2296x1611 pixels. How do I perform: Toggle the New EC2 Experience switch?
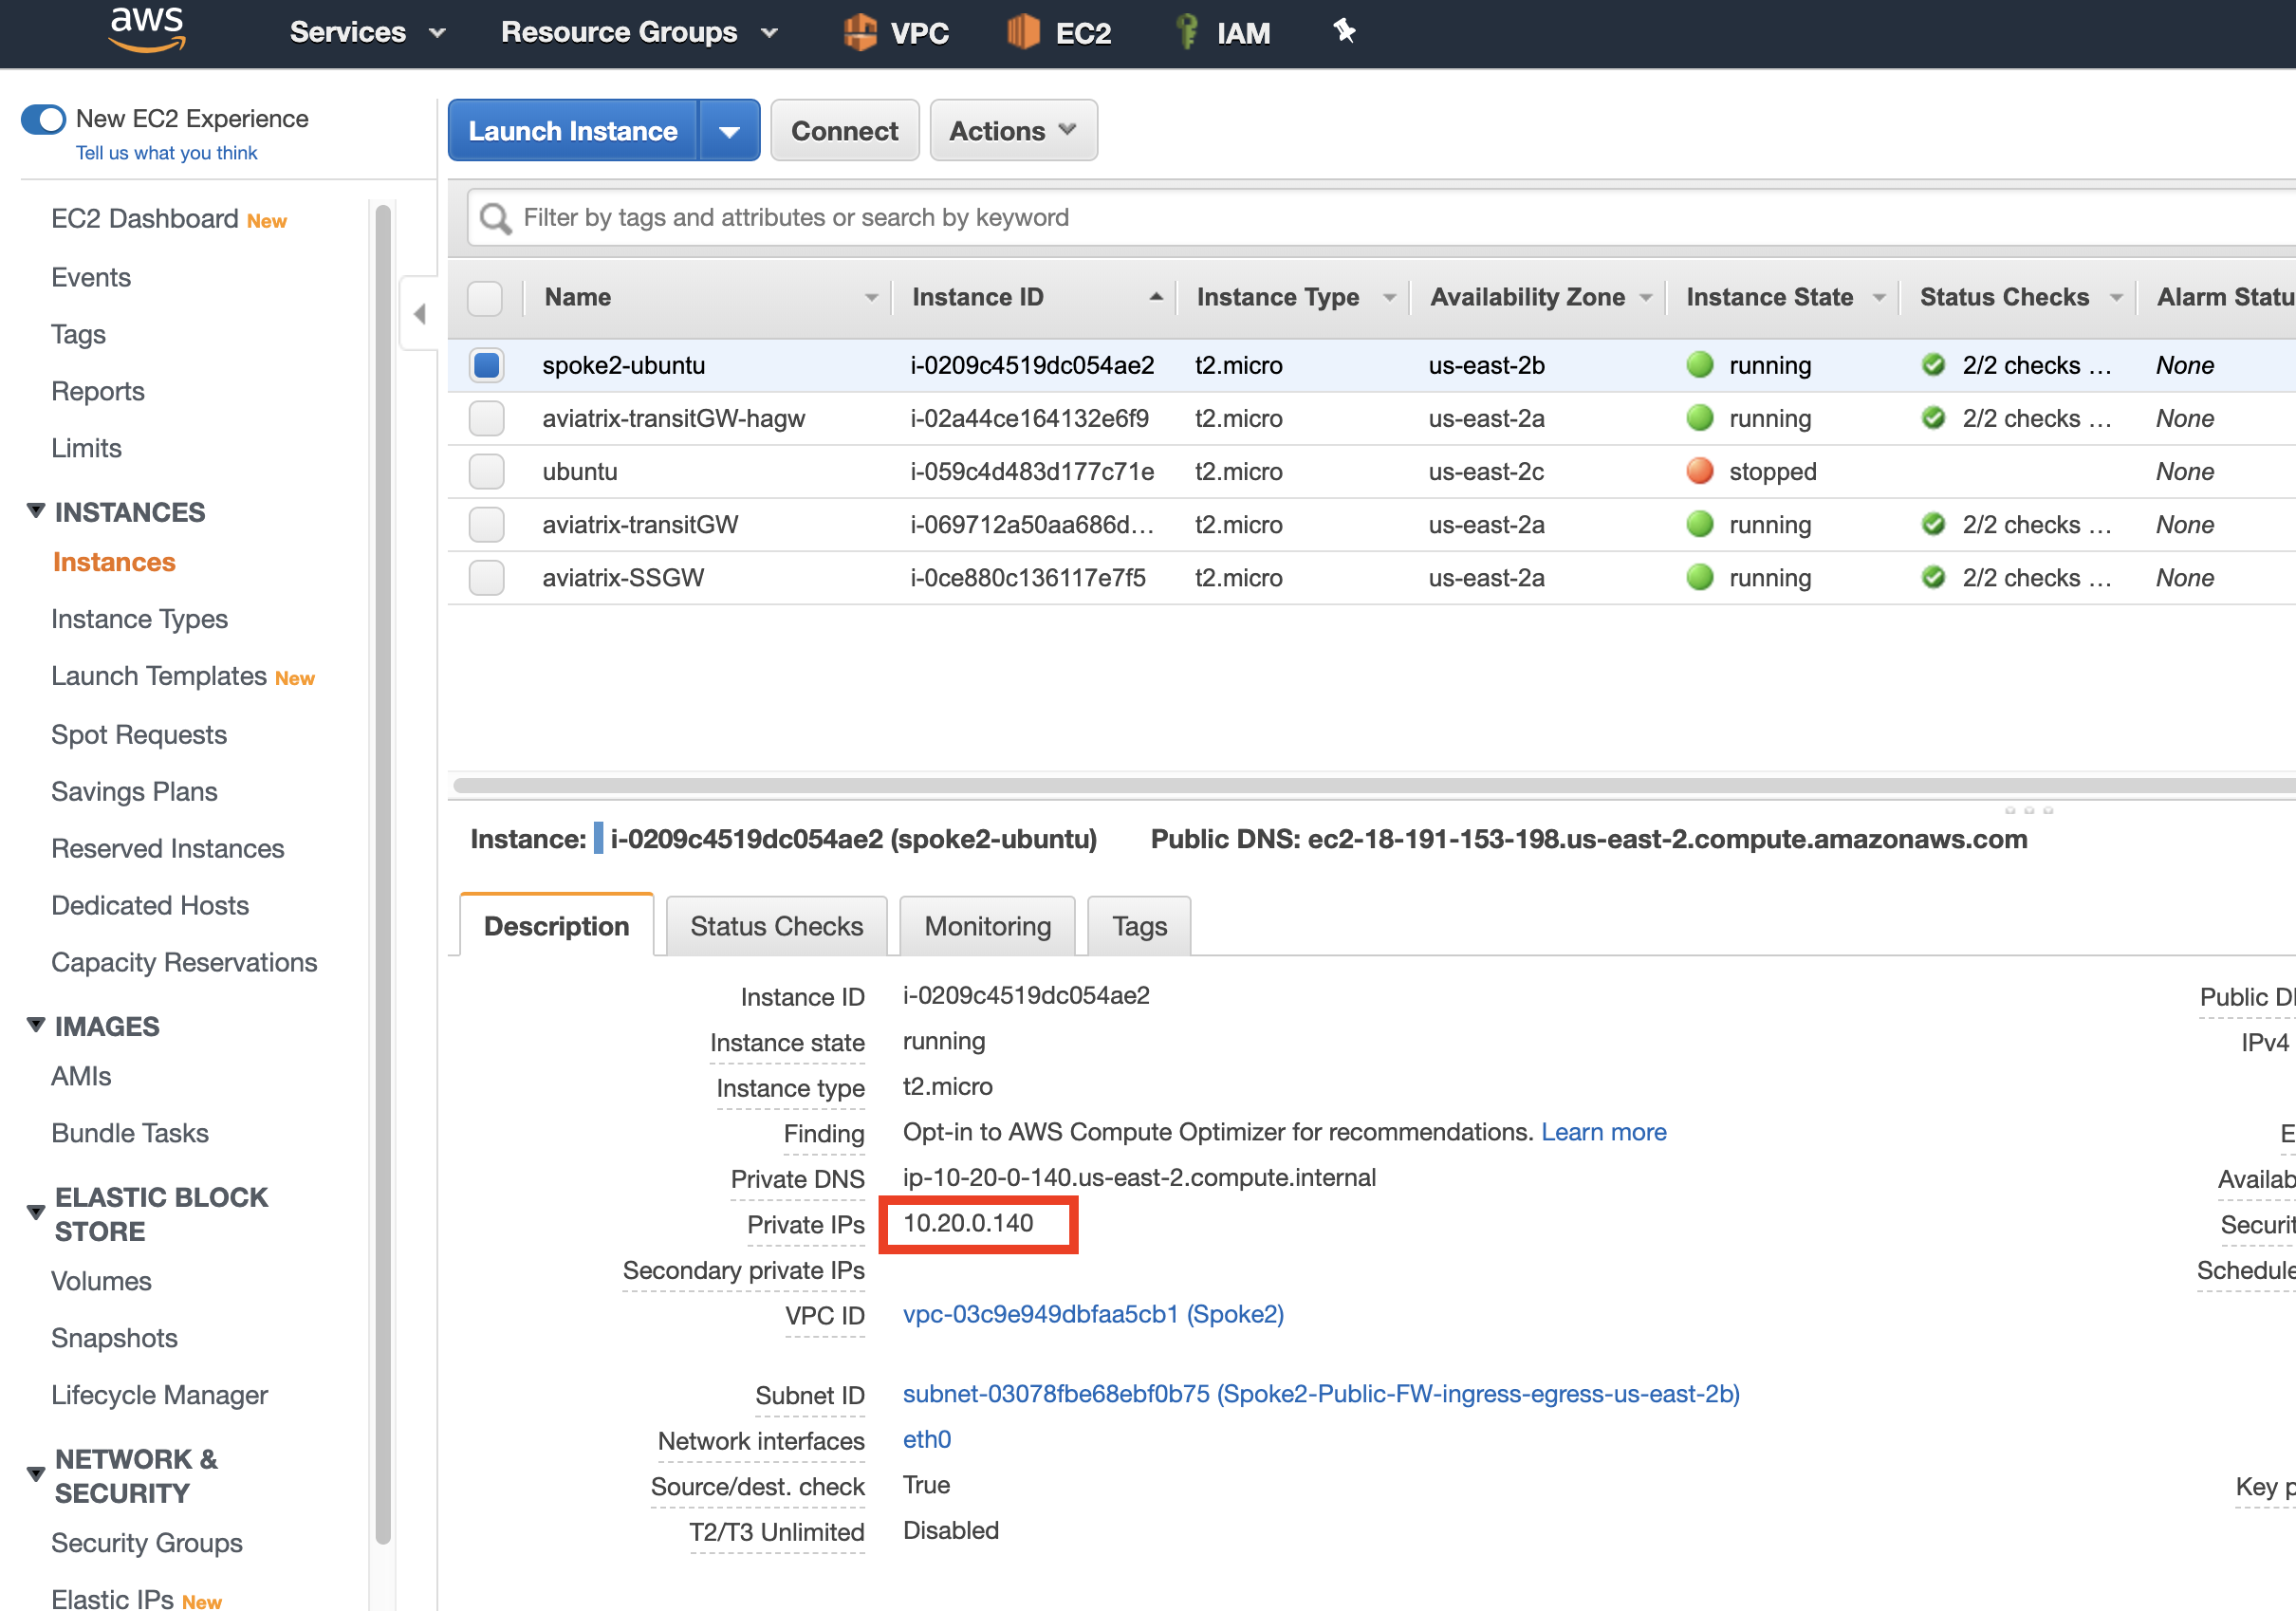[43, 119]
